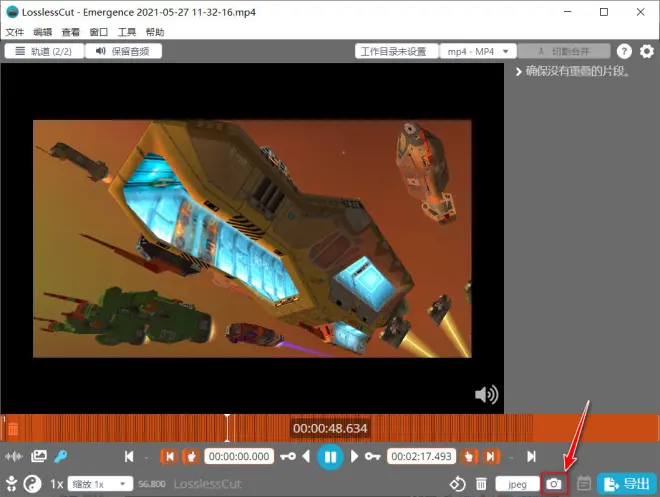Expand the 确保没有重叠的片段 notice chevron
Viewport: 660px width, 497px height.
click(x=519, y=72)
